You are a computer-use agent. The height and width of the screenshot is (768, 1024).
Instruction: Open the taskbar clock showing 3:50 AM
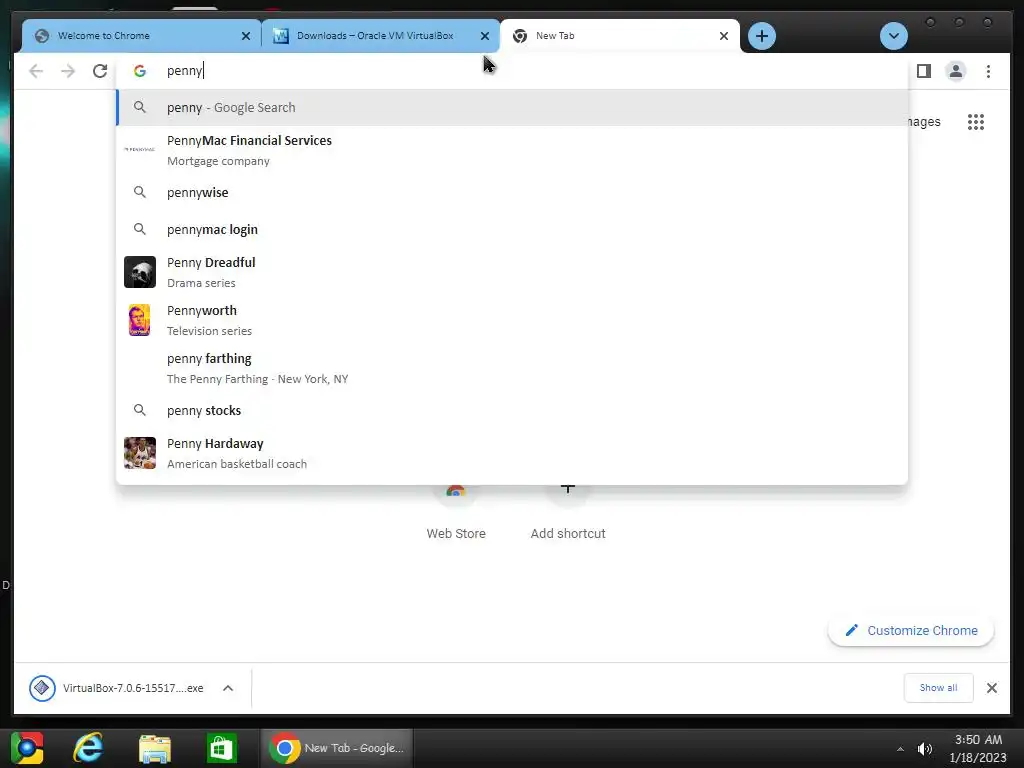978,748
